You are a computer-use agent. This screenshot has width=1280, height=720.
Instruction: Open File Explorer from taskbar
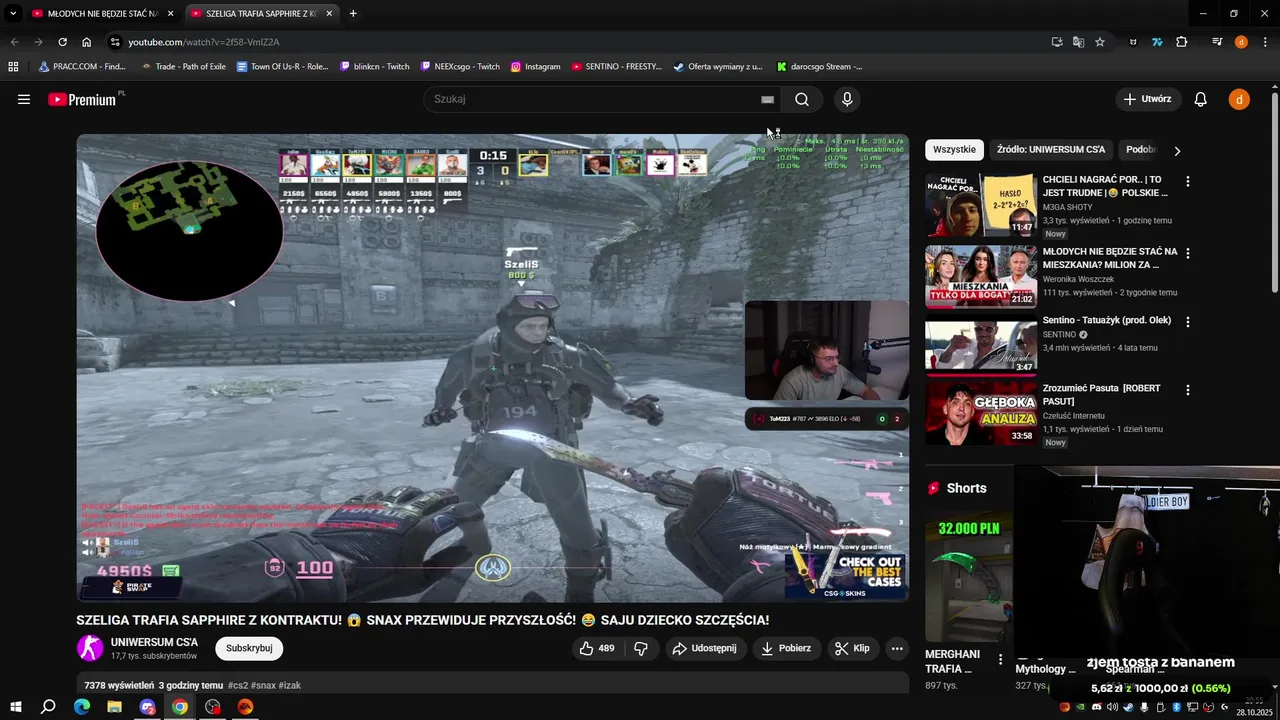tap(114, 707)
